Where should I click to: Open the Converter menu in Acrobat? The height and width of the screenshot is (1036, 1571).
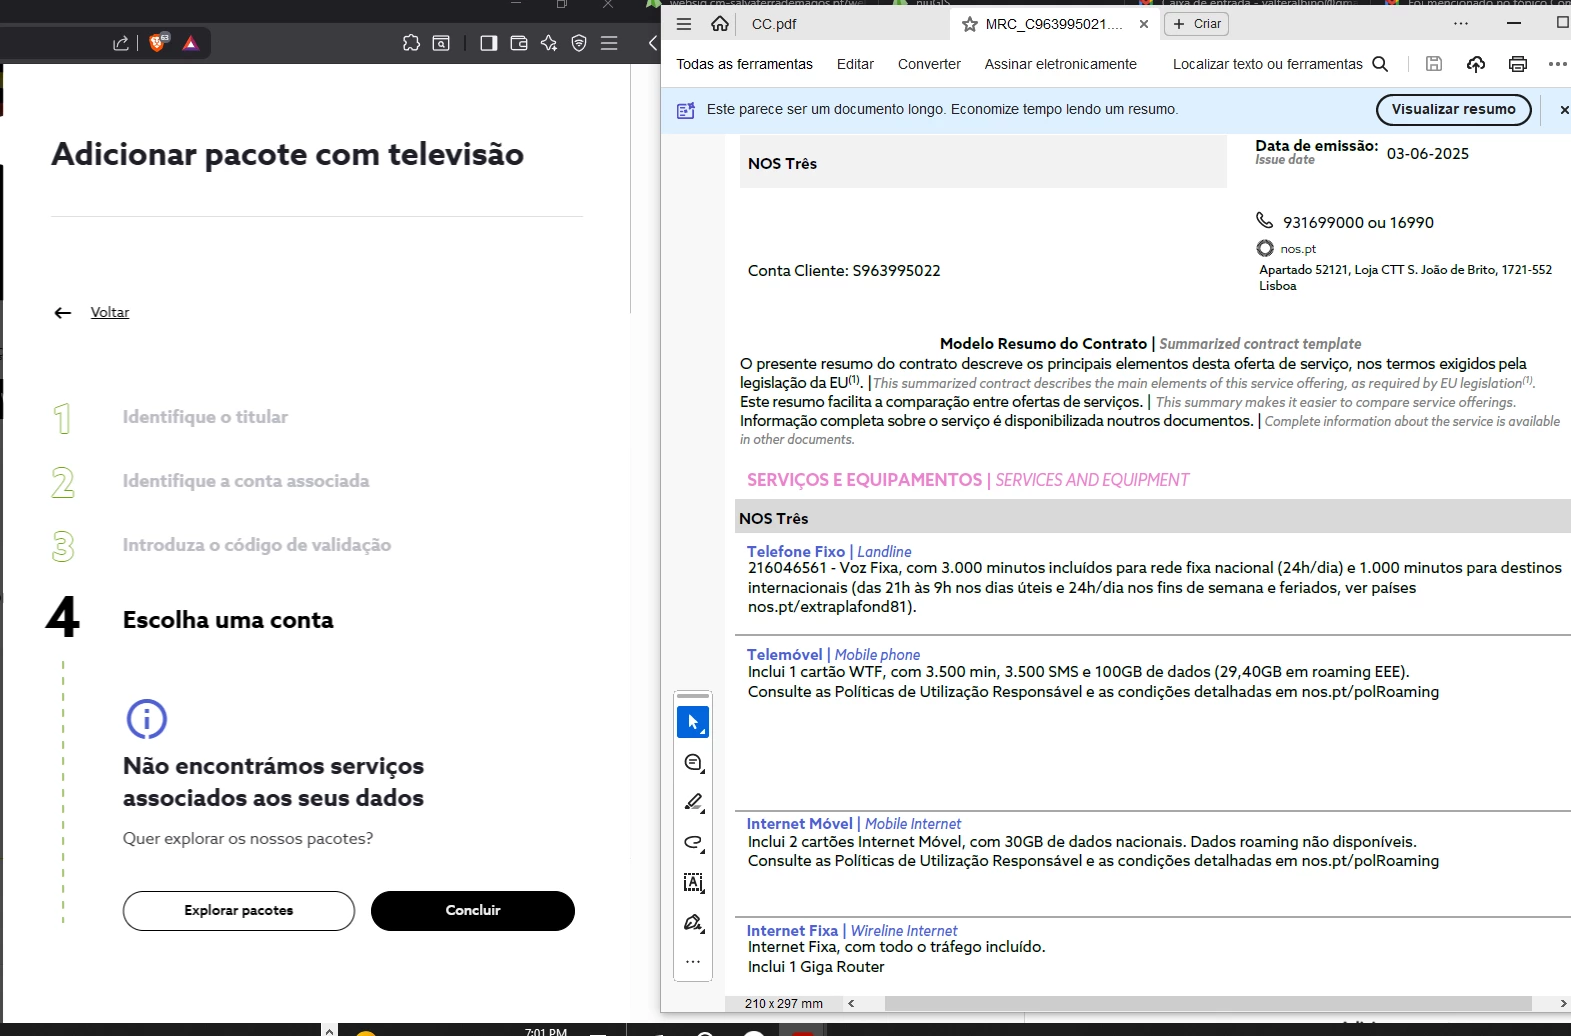point(929,64)
